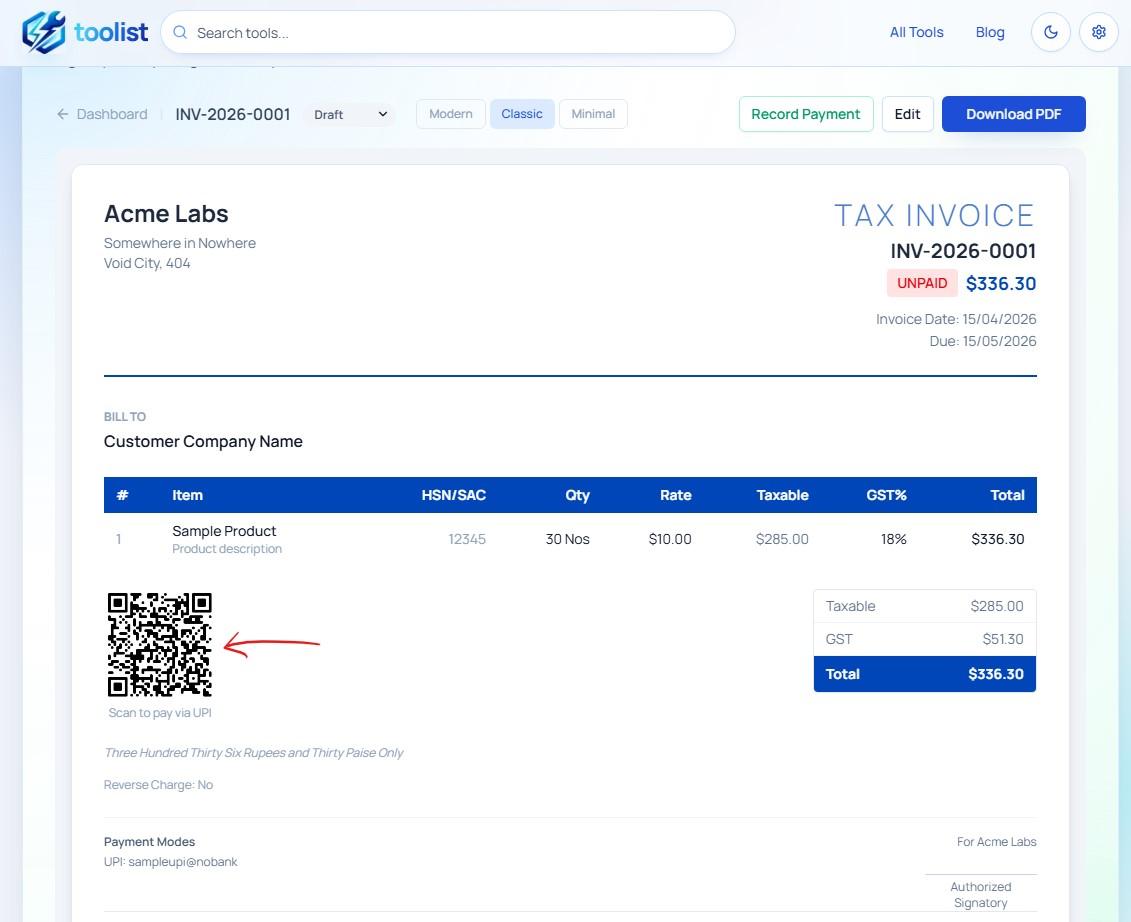
Task: Click the UNPAID status badge
Action: (921, 283)
